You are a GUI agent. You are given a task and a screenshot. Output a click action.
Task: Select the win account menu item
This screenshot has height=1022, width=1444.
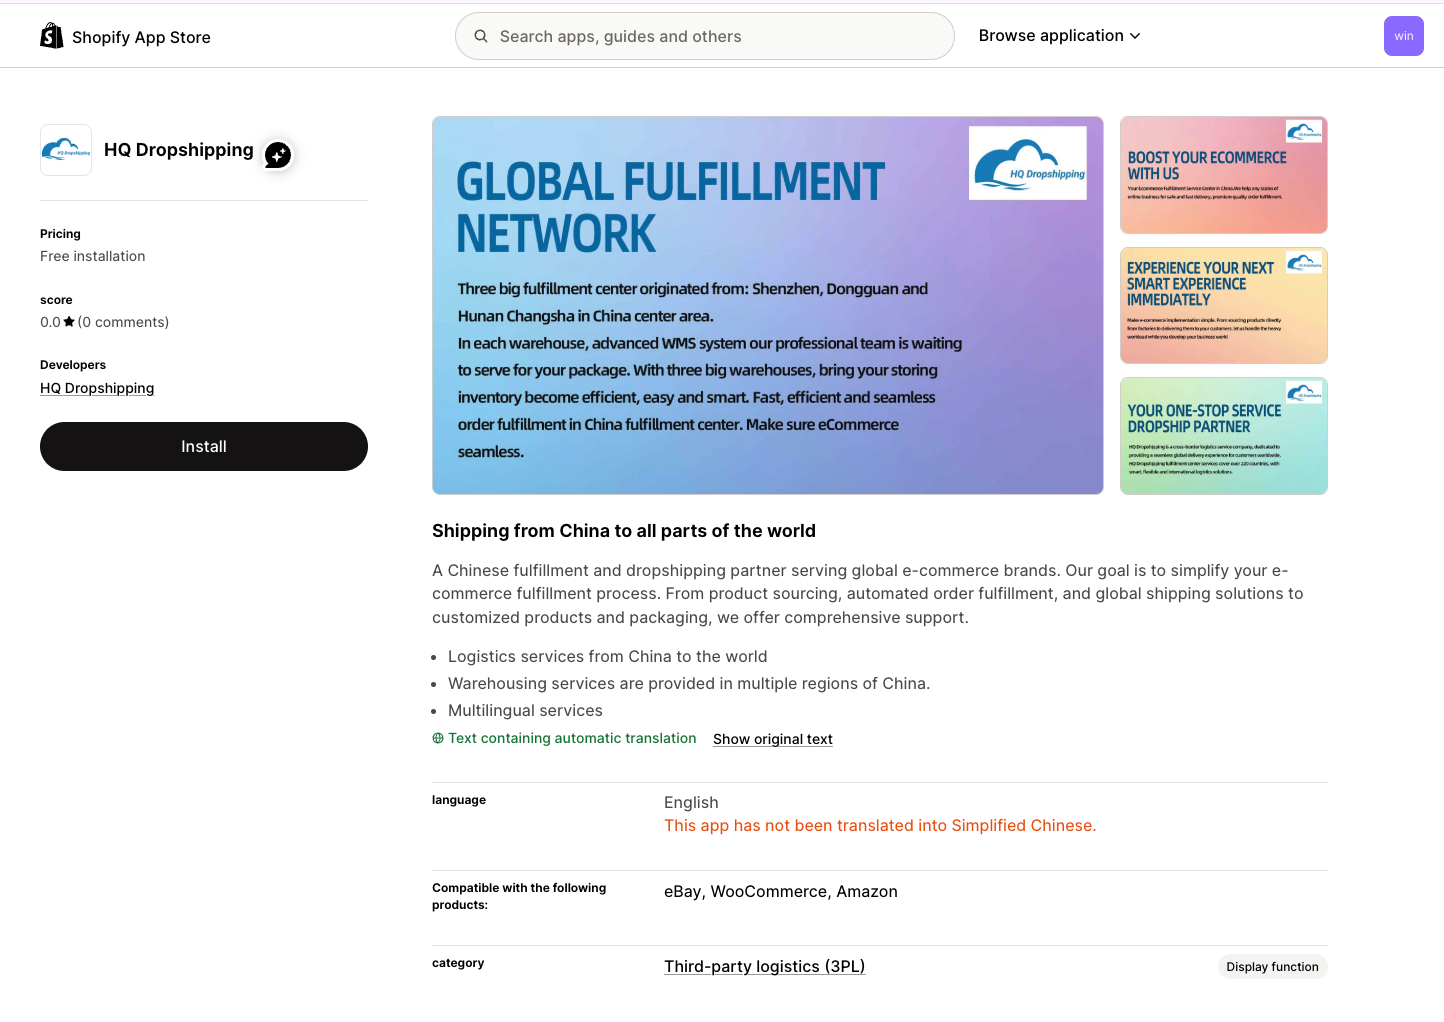tap(1403, 35)
